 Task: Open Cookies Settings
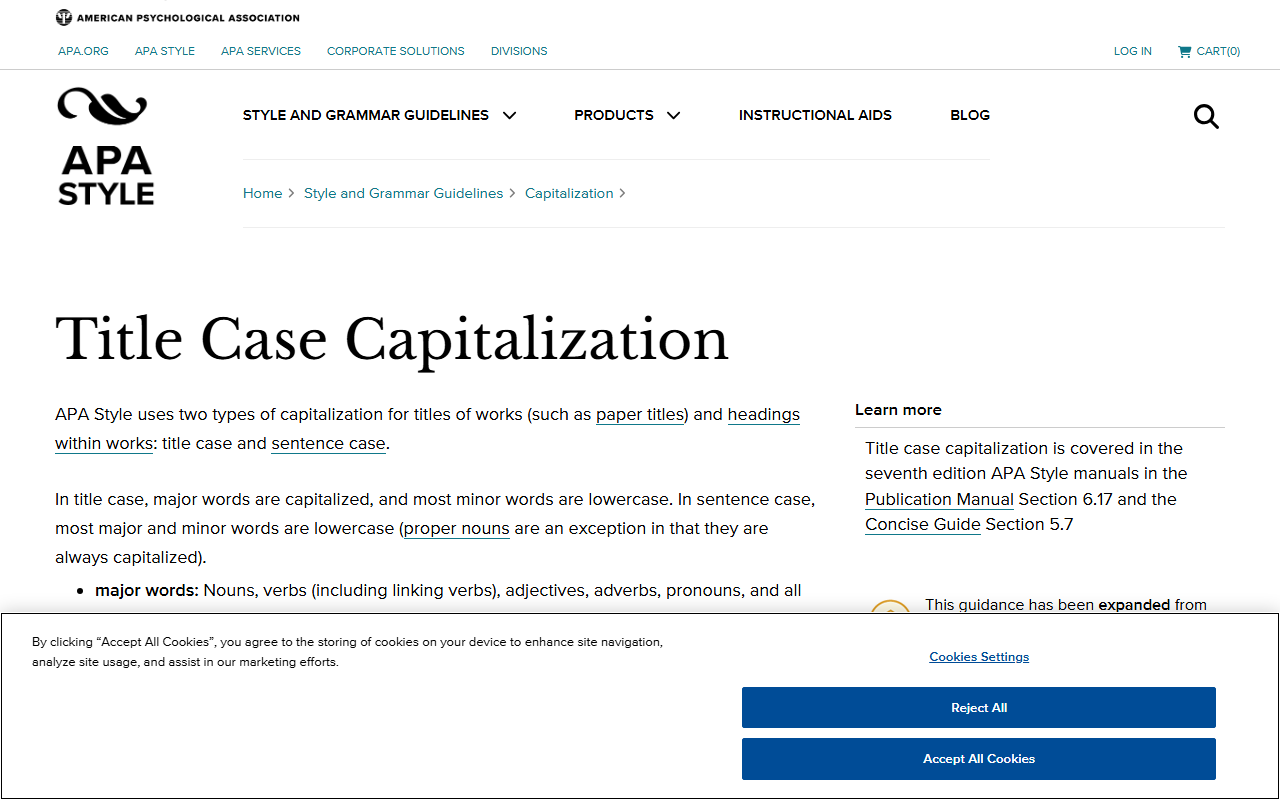tap(979, 657)
